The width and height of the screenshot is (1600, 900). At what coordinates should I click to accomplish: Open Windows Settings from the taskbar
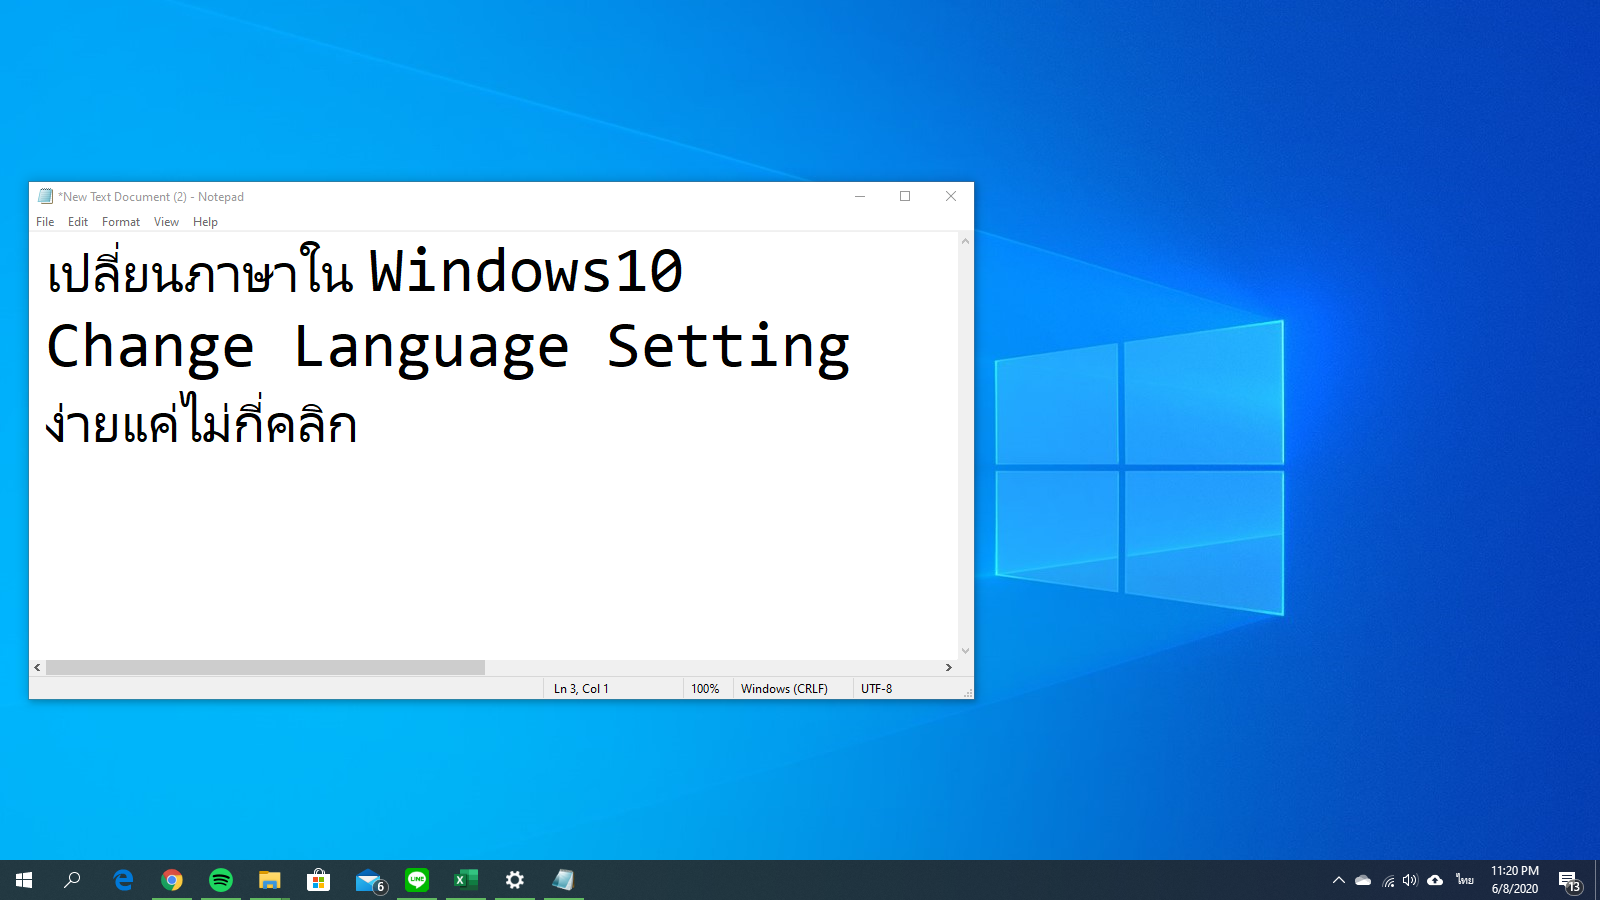tap(513, 880)
